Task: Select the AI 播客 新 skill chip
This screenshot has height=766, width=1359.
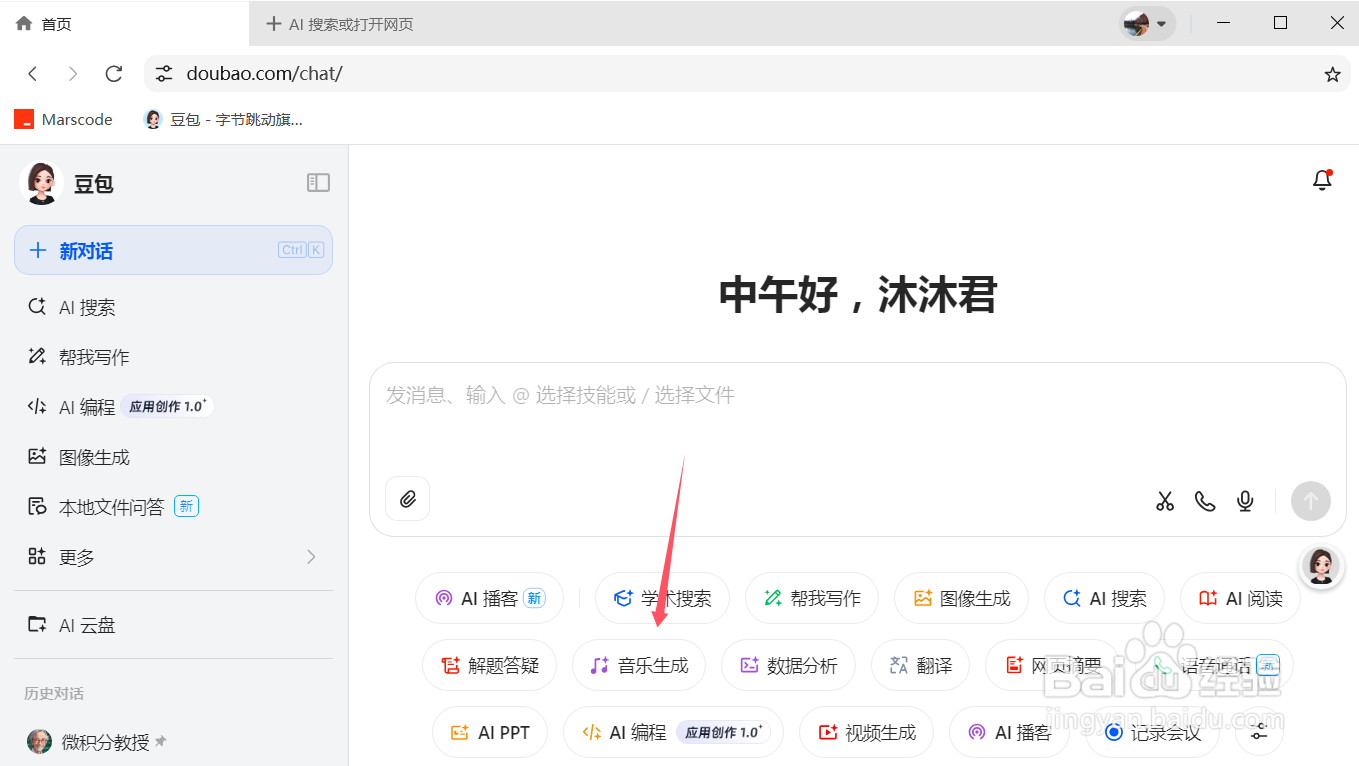Action: [x=489, y=598]
